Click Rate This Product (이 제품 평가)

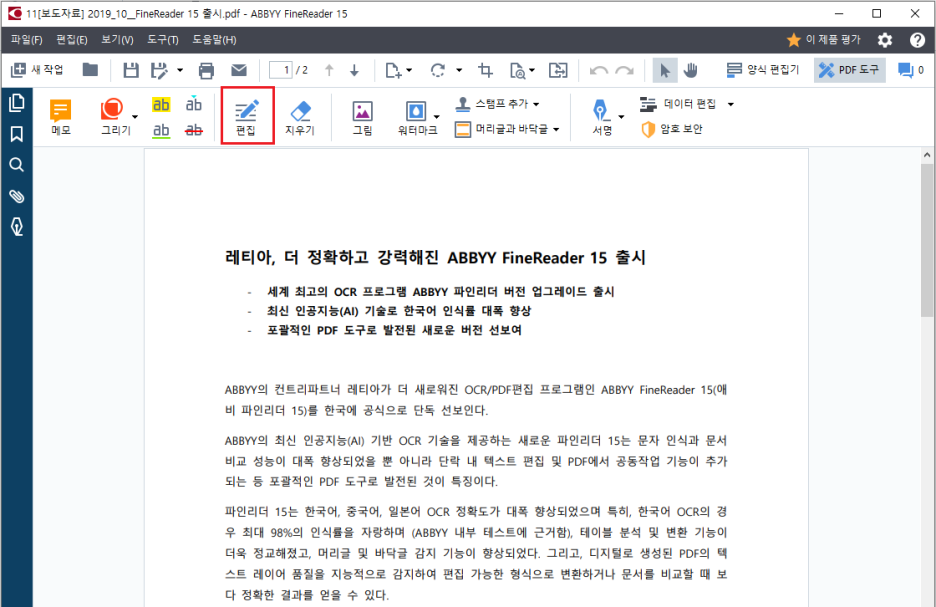pos(824,40)
